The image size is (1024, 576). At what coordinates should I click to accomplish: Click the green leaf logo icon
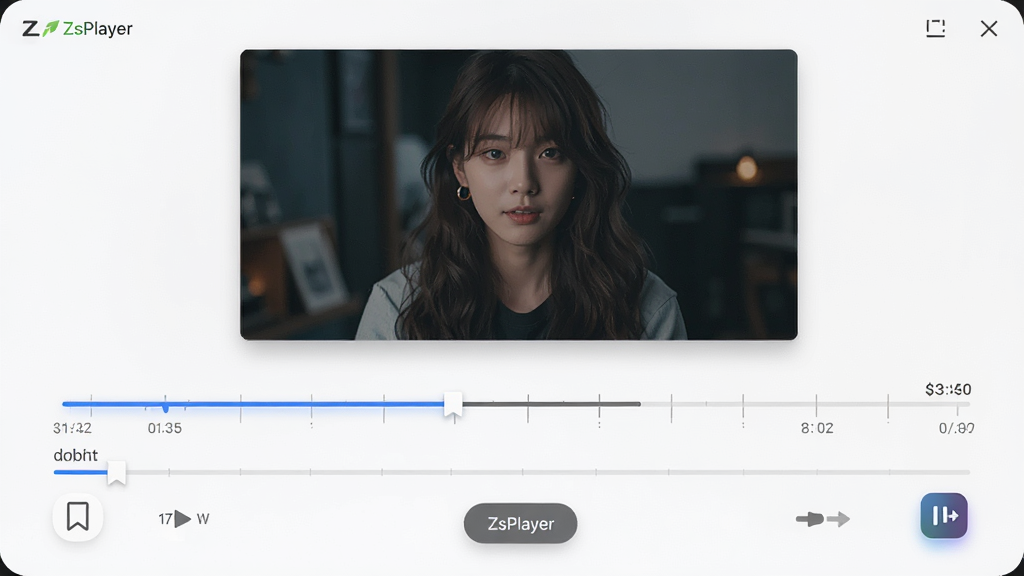point(50,28)
